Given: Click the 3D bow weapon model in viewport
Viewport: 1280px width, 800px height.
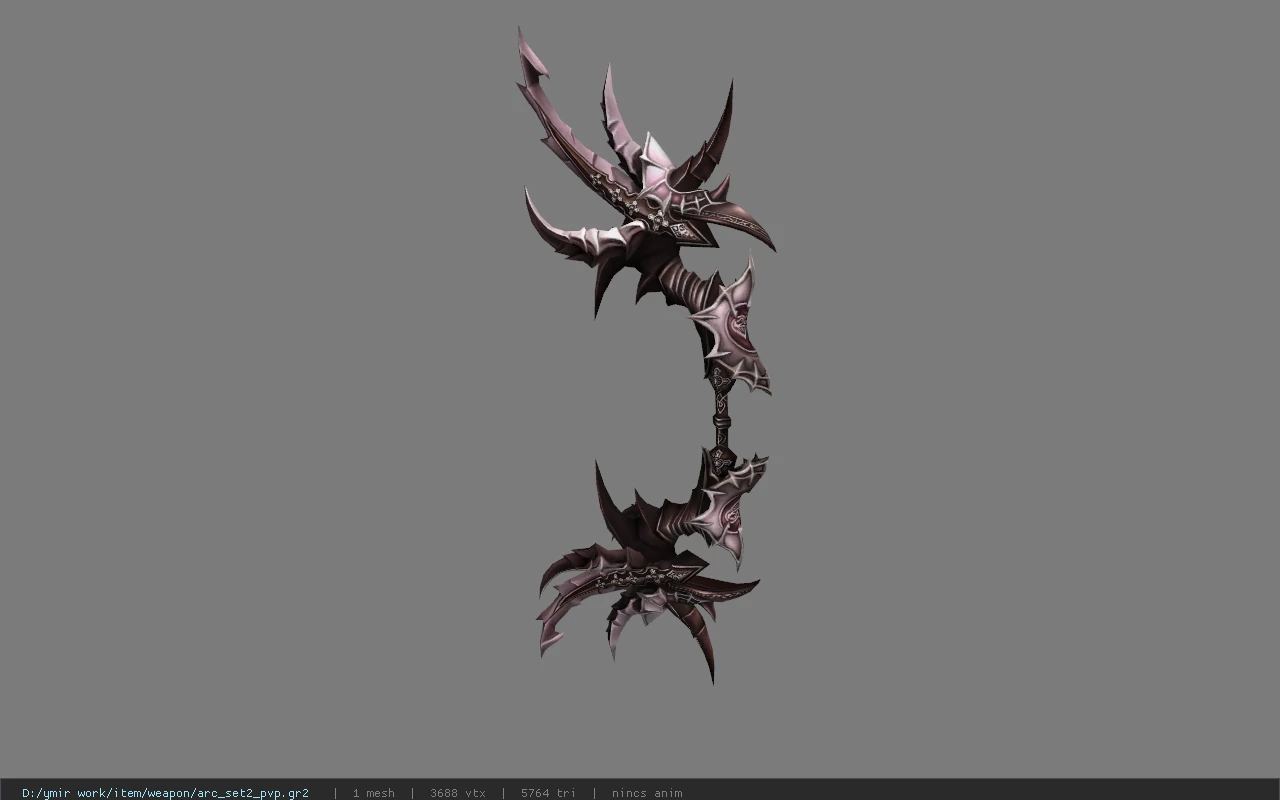Looking at the screenshot, I should [648, 355].
